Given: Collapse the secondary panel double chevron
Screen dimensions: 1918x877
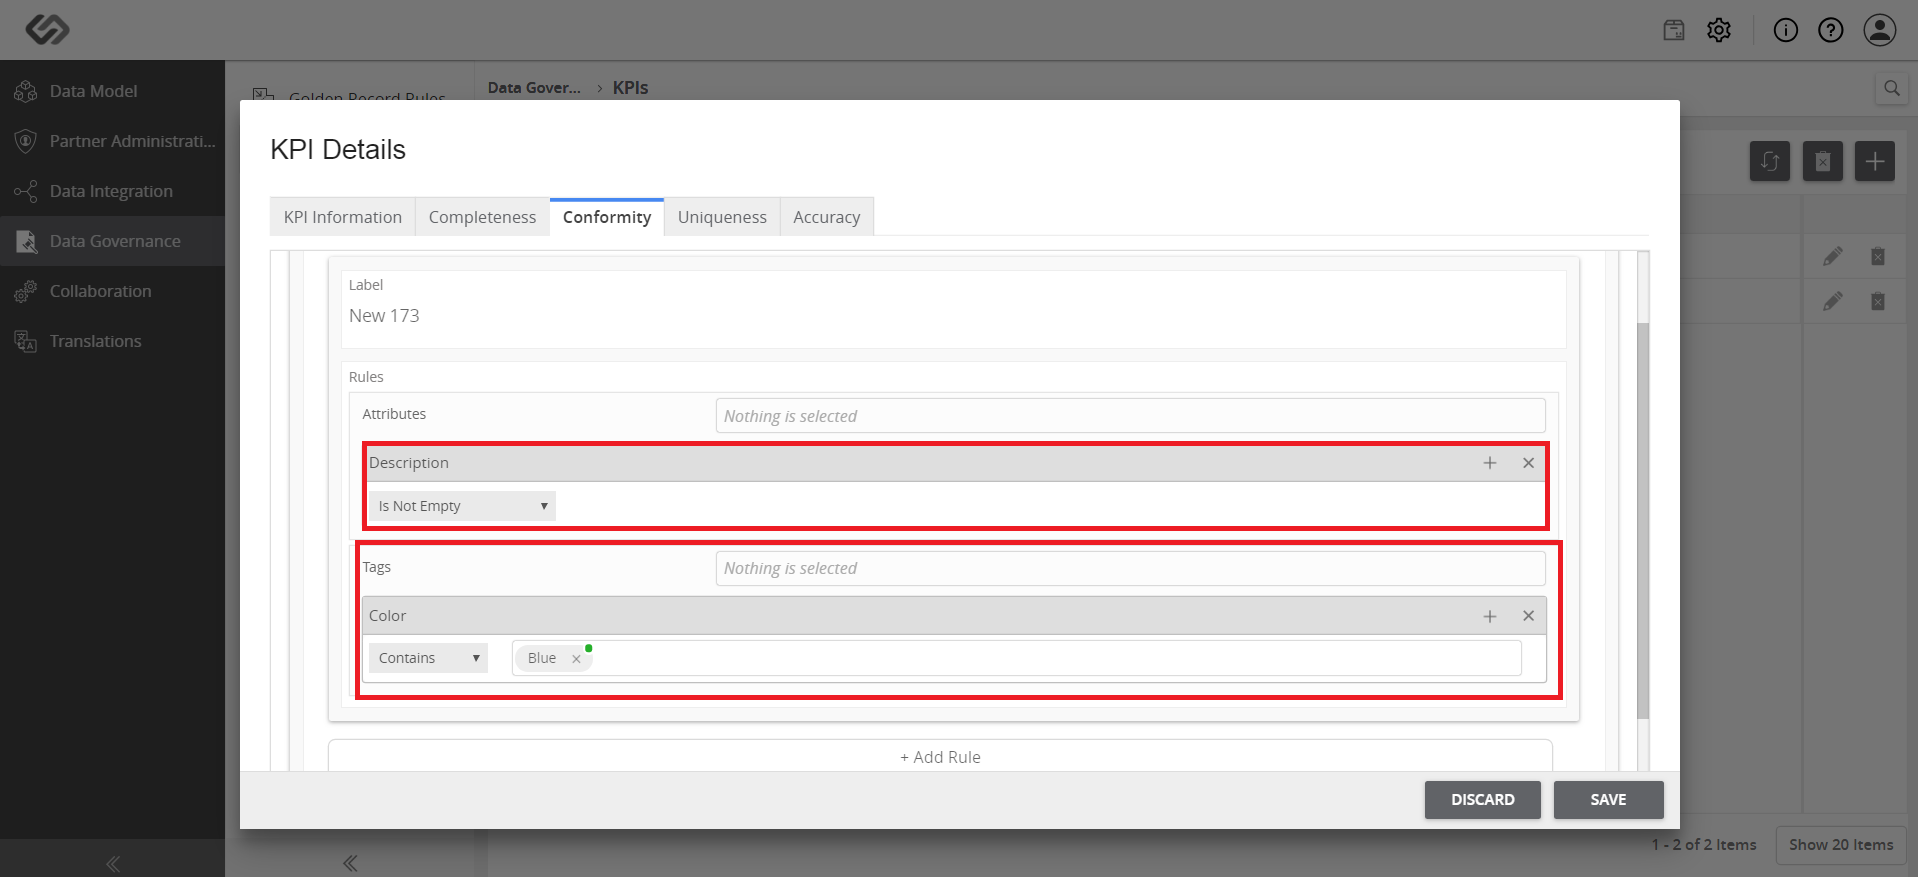Looking at the screenshot, I should coord(350,863).
